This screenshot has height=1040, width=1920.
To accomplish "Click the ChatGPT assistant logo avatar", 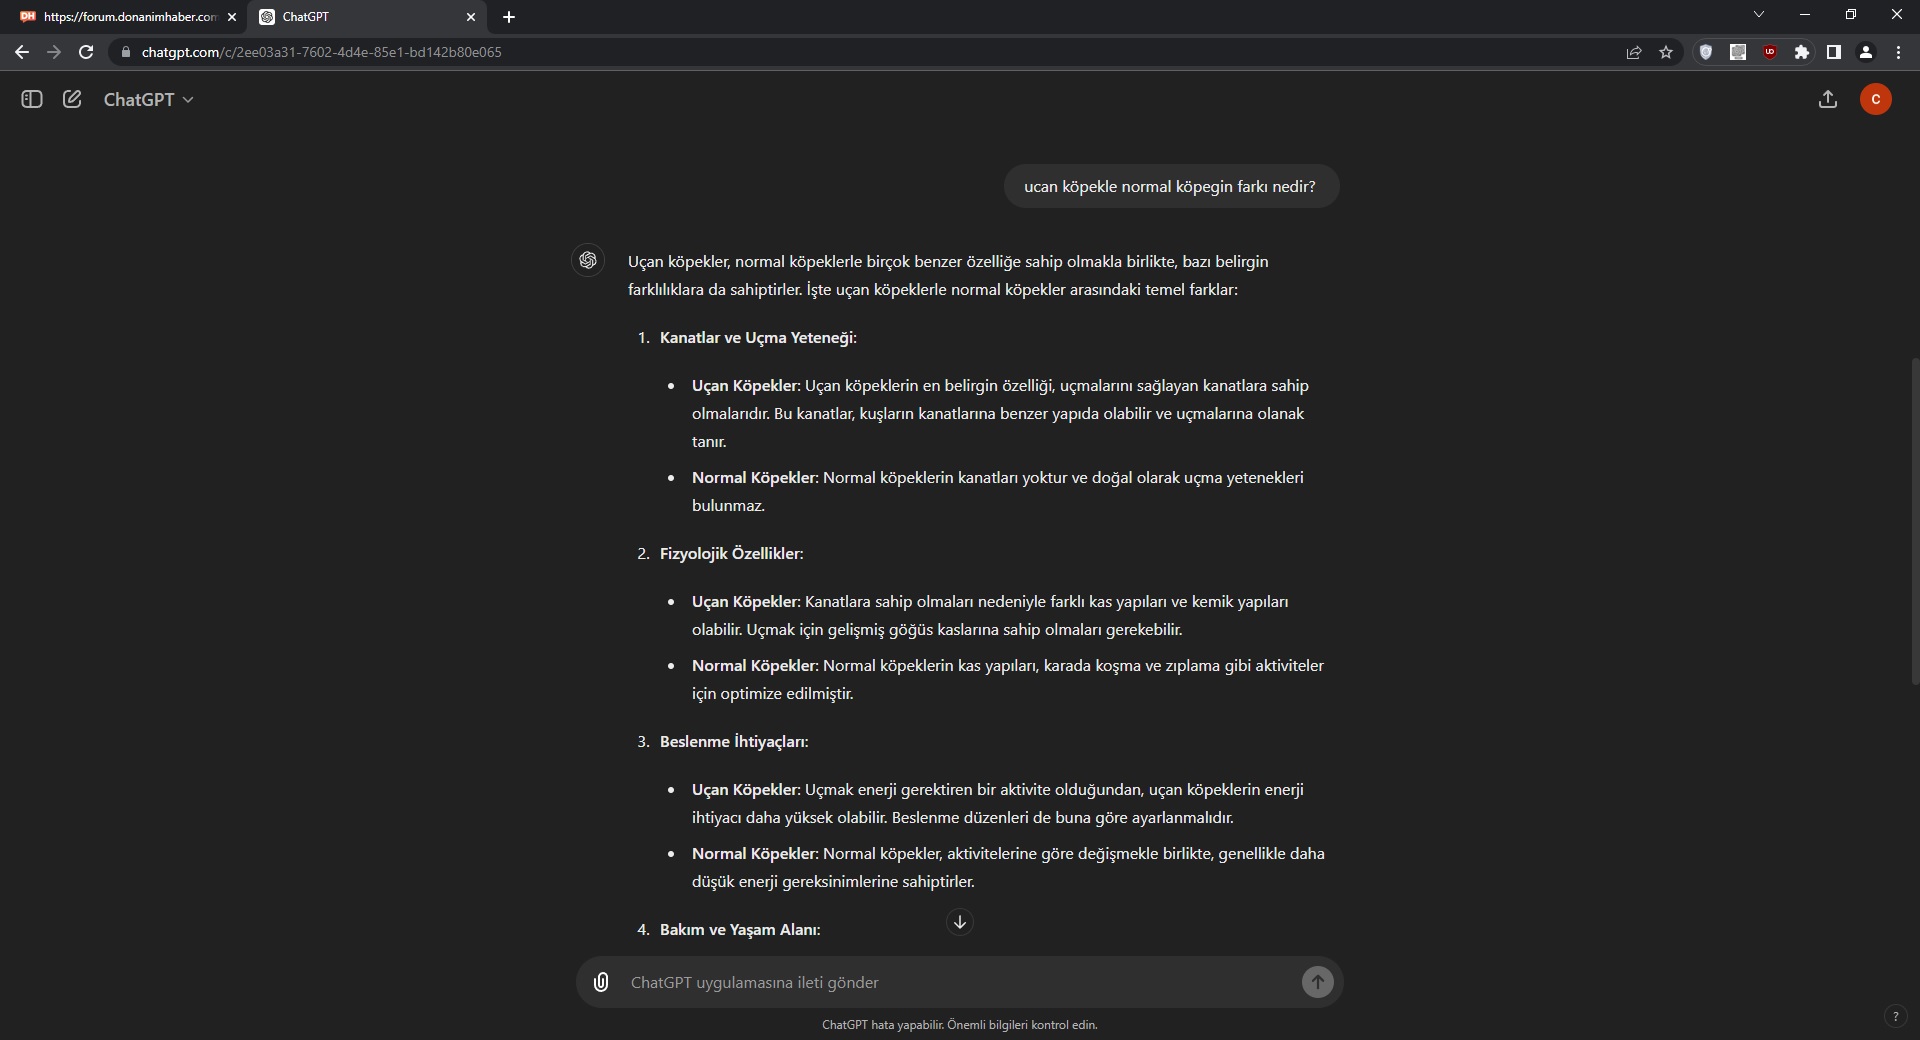I will click(588, 260).
